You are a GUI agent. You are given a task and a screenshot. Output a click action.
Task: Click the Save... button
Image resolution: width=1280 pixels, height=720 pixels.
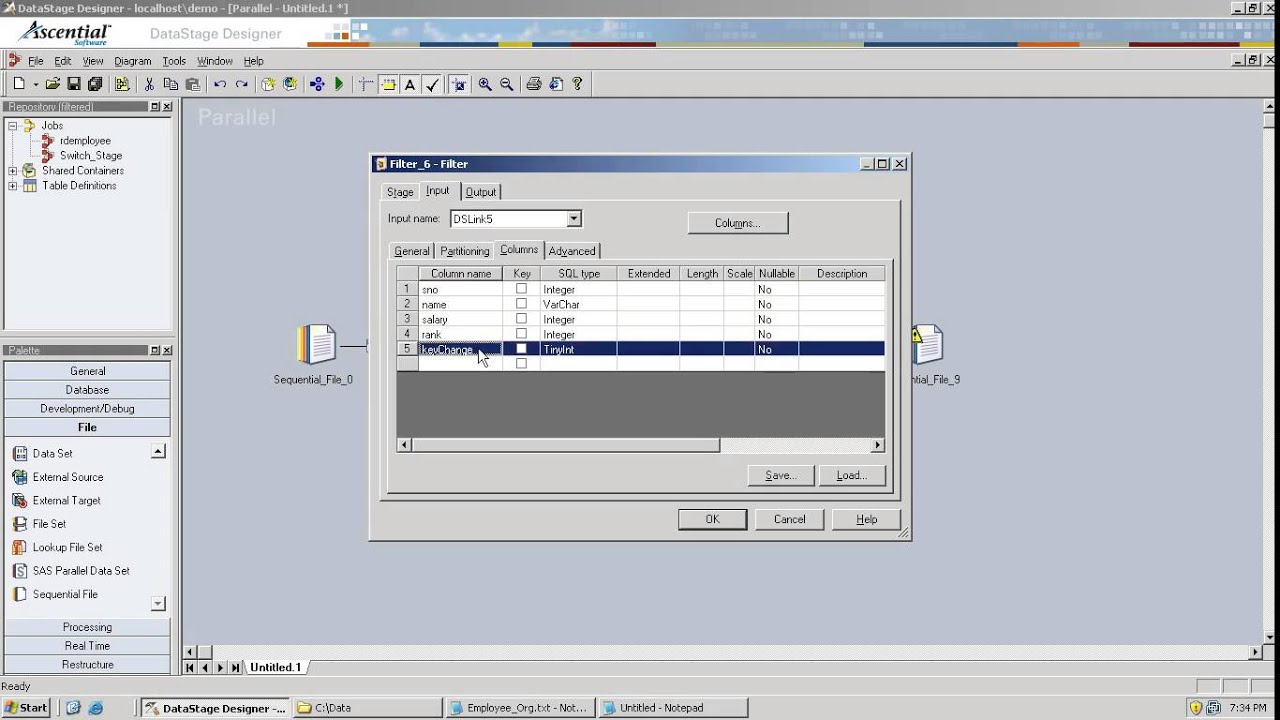click(x=781, y=475)
